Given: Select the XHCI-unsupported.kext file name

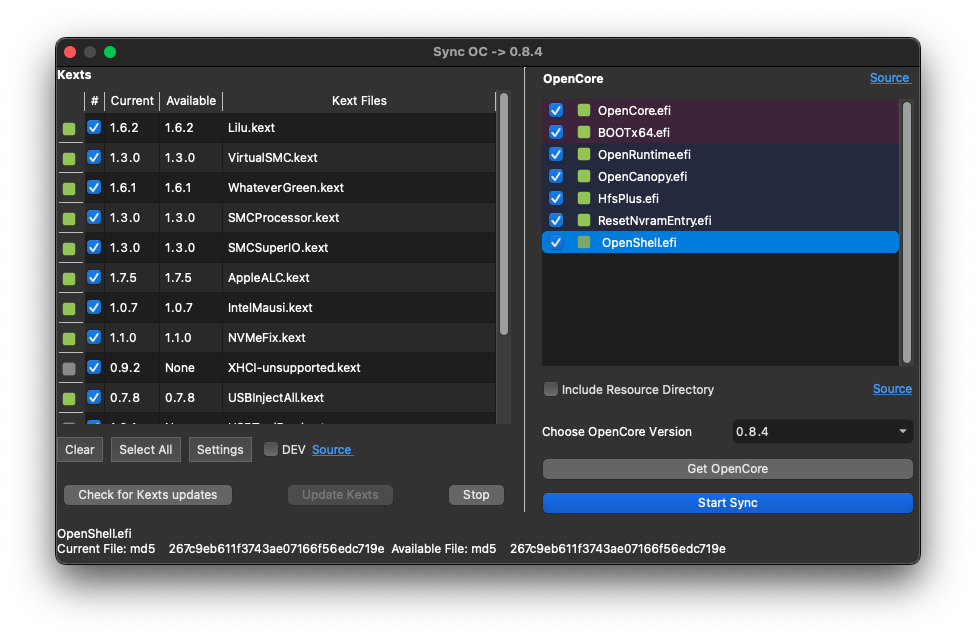Looking at the screenshot, I should [x=294, y=368].
